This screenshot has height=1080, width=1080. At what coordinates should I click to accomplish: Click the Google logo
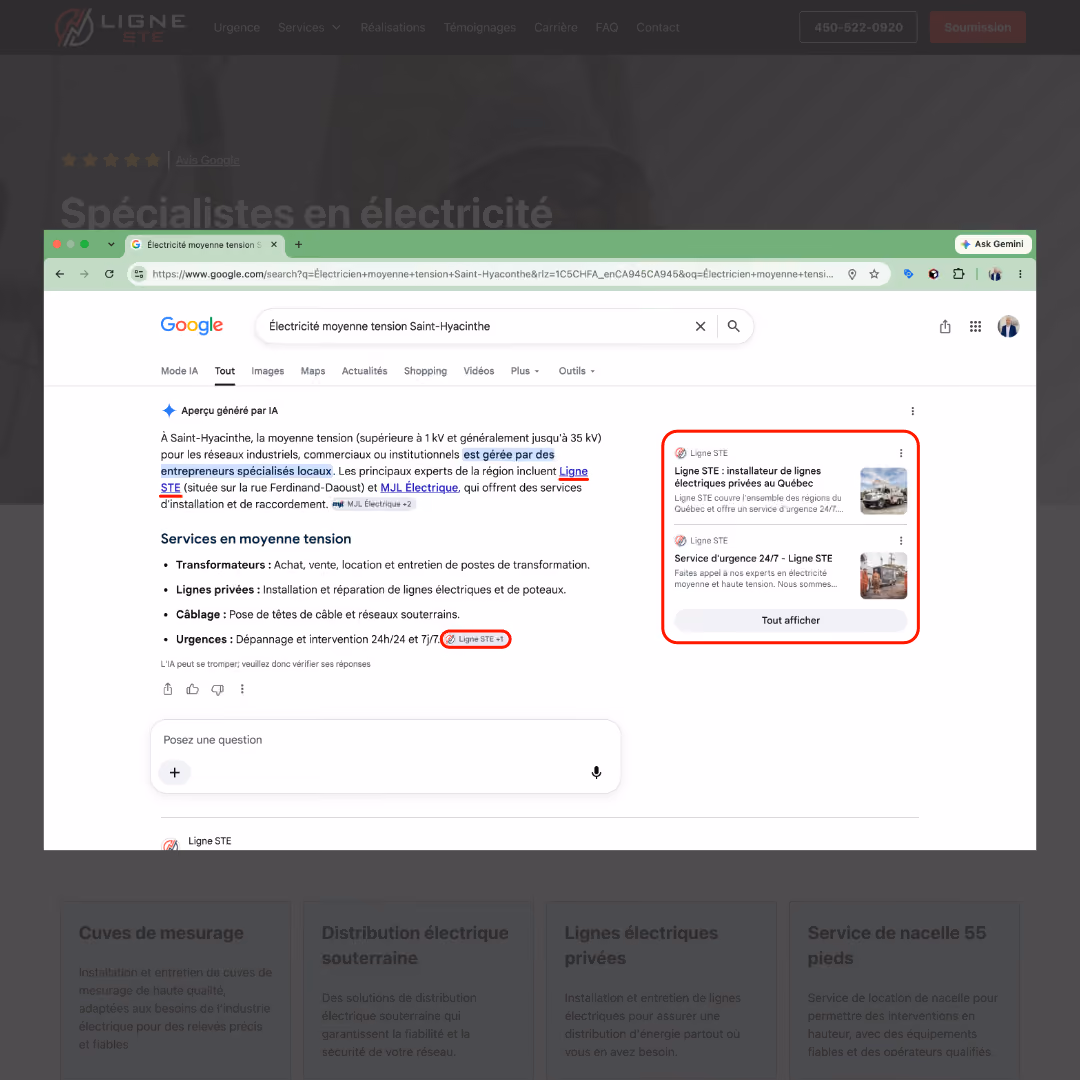pyautogui.click(x=191, y=325)
